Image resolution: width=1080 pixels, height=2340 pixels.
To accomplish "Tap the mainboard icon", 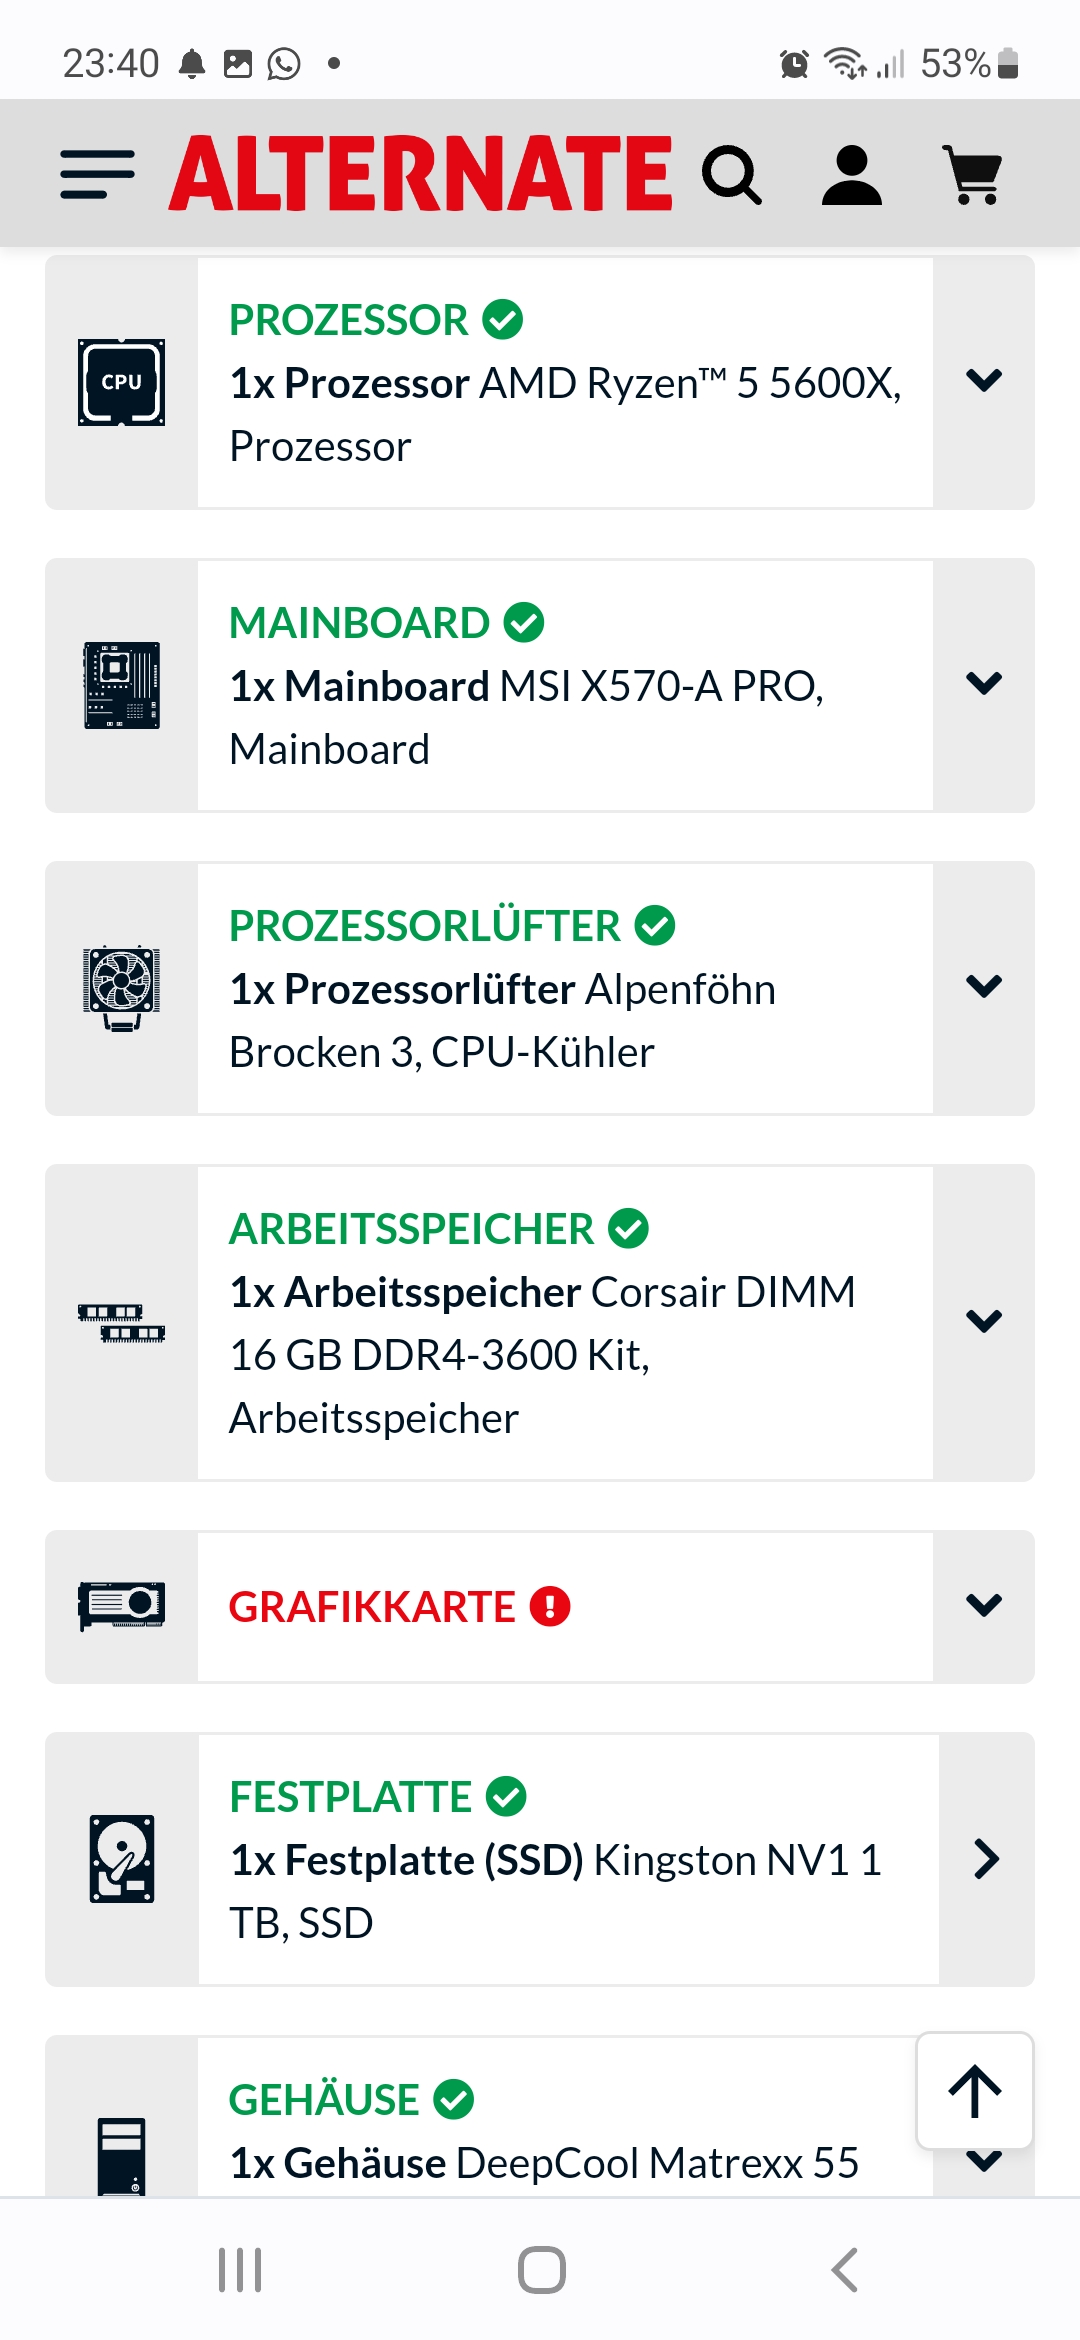I will pyautogui.click(x=121, y=686).
